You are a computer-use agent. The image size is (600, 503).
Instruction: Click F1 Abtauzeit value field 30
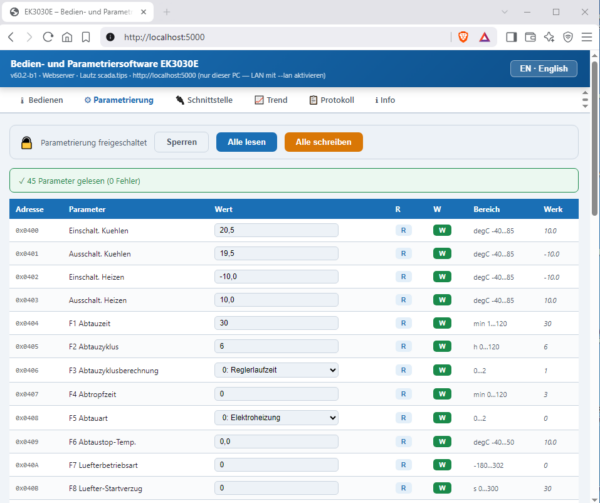276,323
